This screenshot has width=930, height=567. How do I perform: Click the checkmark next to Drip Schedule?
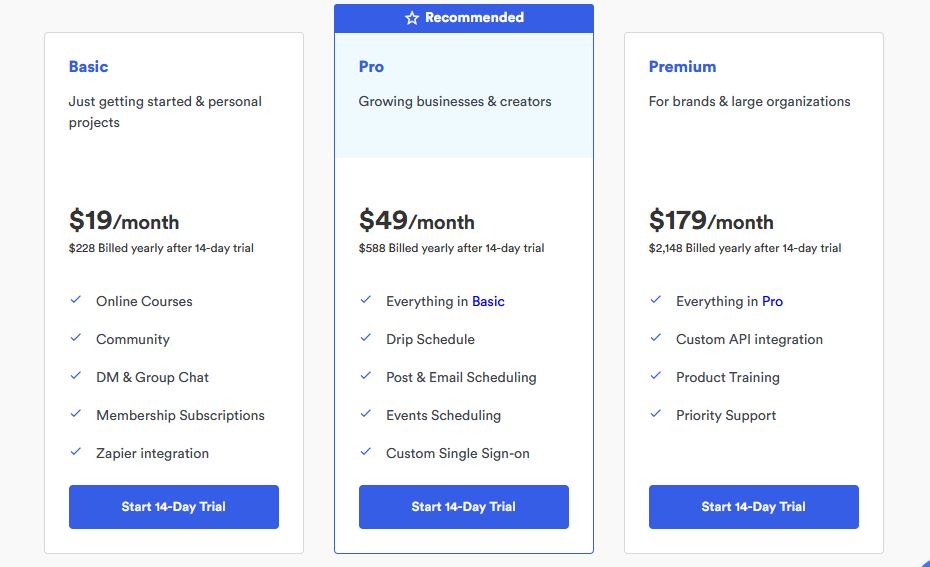click(x=366, y=338)
